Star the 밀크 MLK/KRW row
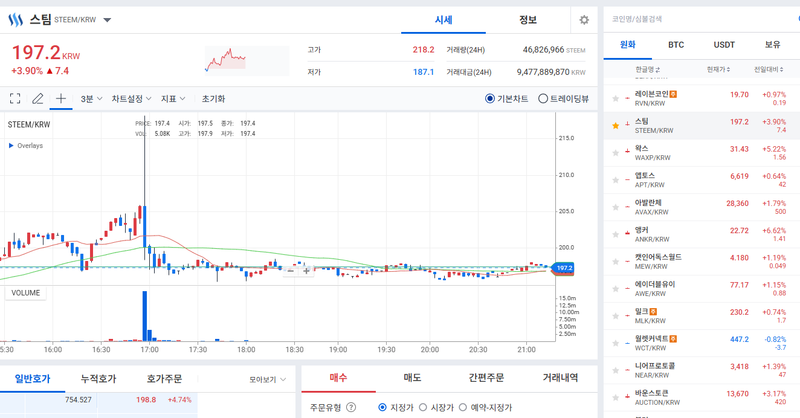Image resolution: width=800 pixels, height=418 pixels. click(615, 316)
